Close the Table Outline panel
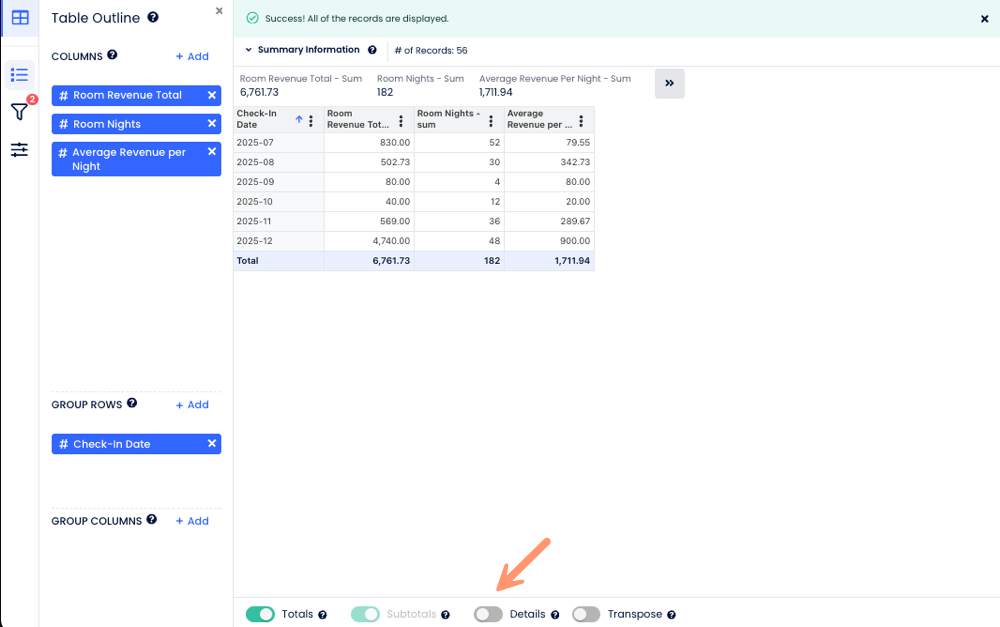The image size is (1000, 627). 219,11
